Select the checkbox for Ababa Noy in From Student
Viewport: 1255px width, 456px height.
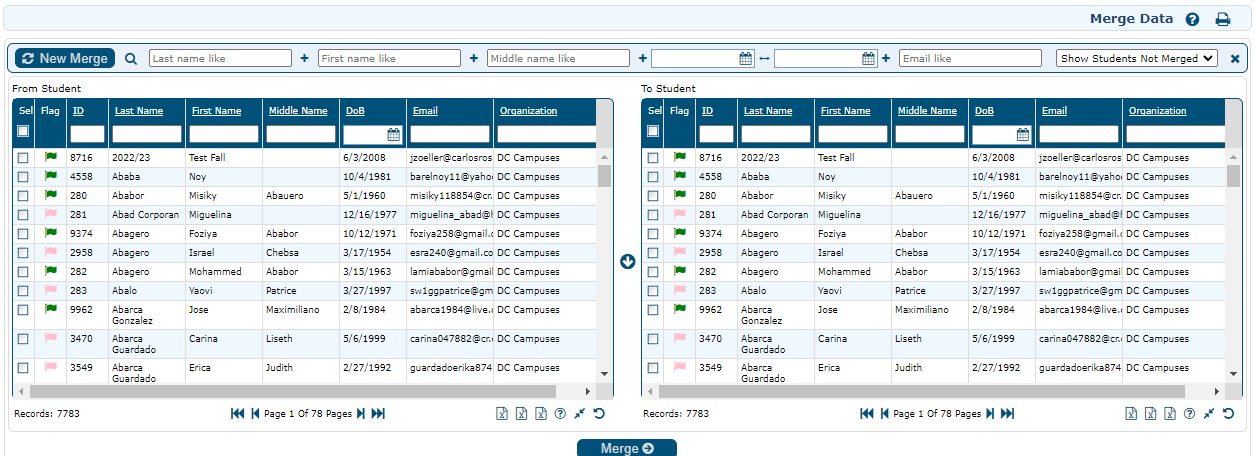coord(23,177)
